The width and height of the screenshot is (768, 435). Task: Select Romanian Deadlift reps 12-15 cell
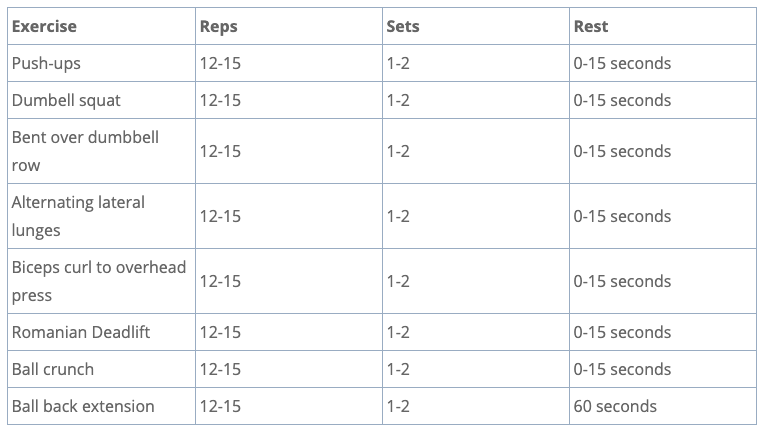click(220, 332)
